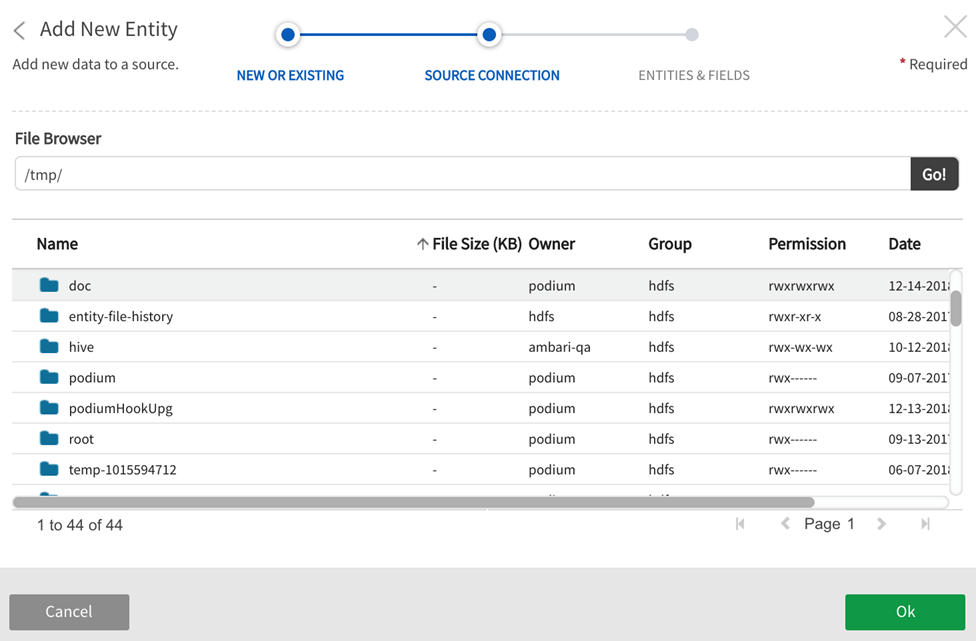
Task: Select the podiumHookUpg folder name
Action: pos(121,408)
